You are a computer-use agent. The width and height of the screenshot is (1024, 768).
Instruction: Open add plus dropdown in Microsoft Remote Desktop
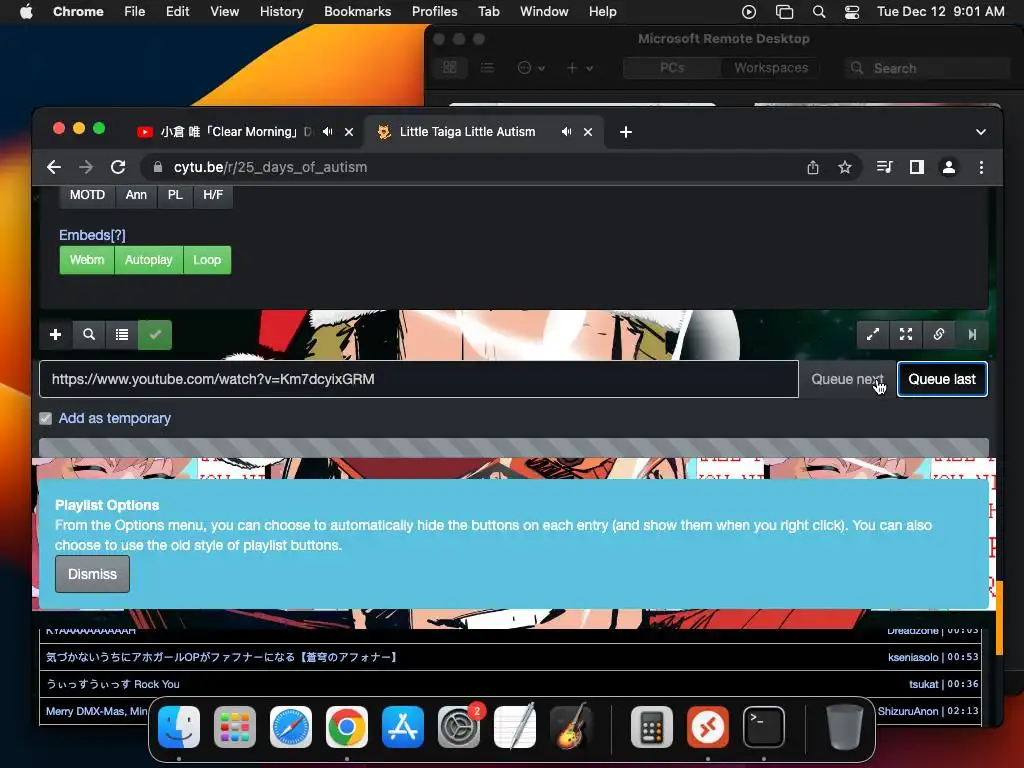coord(579,68)
